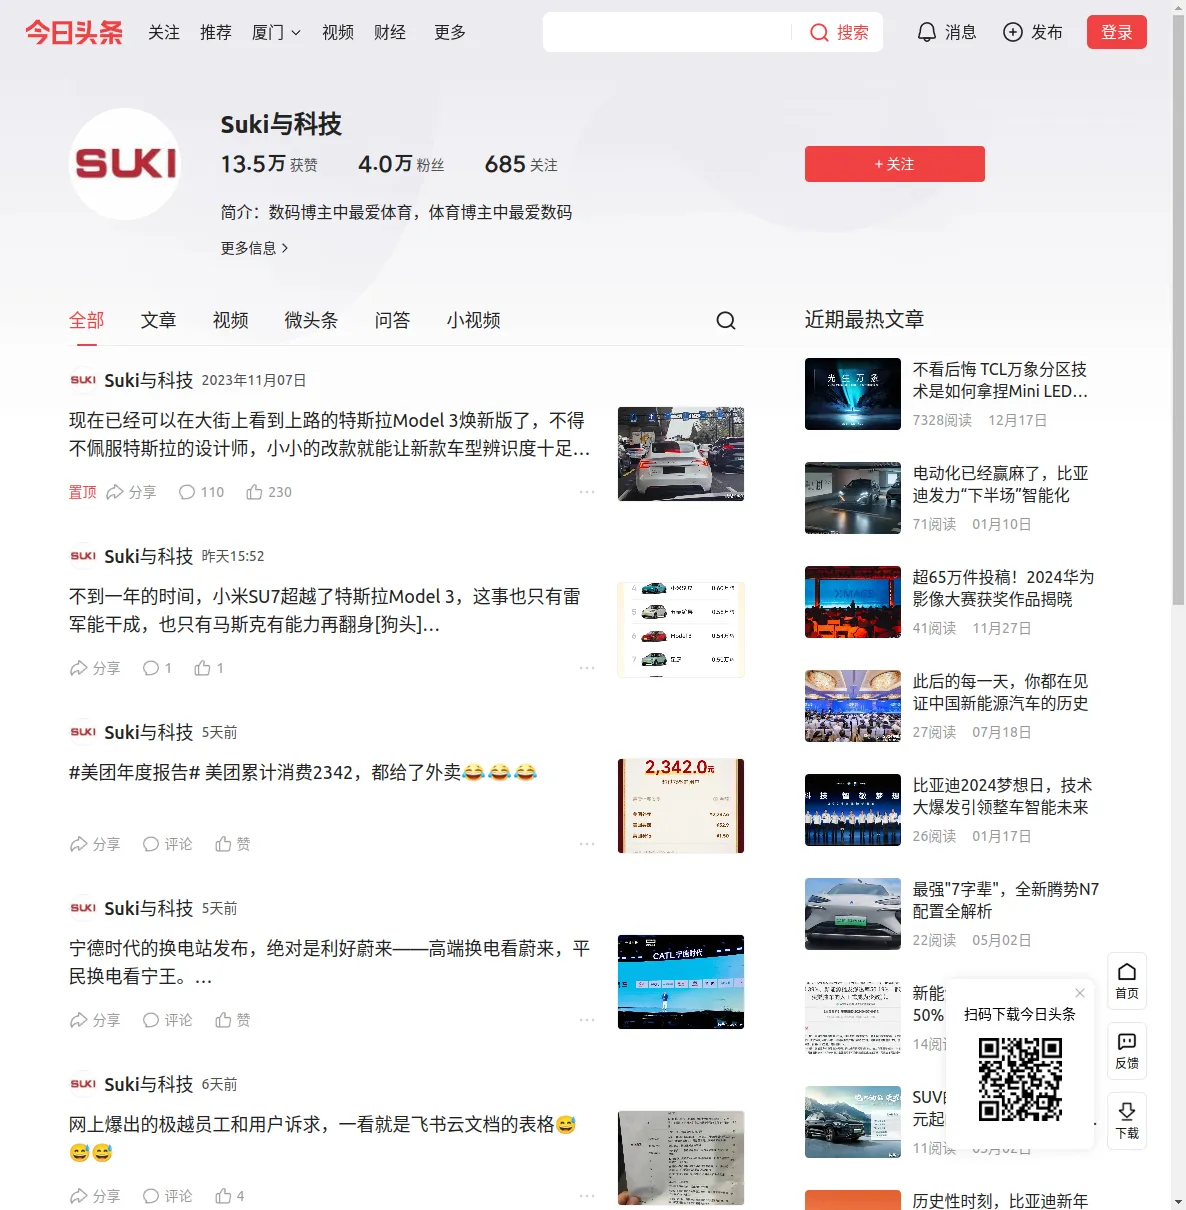Open 推荐 in top navigation

pyautogui.click(x=216, y=32)
